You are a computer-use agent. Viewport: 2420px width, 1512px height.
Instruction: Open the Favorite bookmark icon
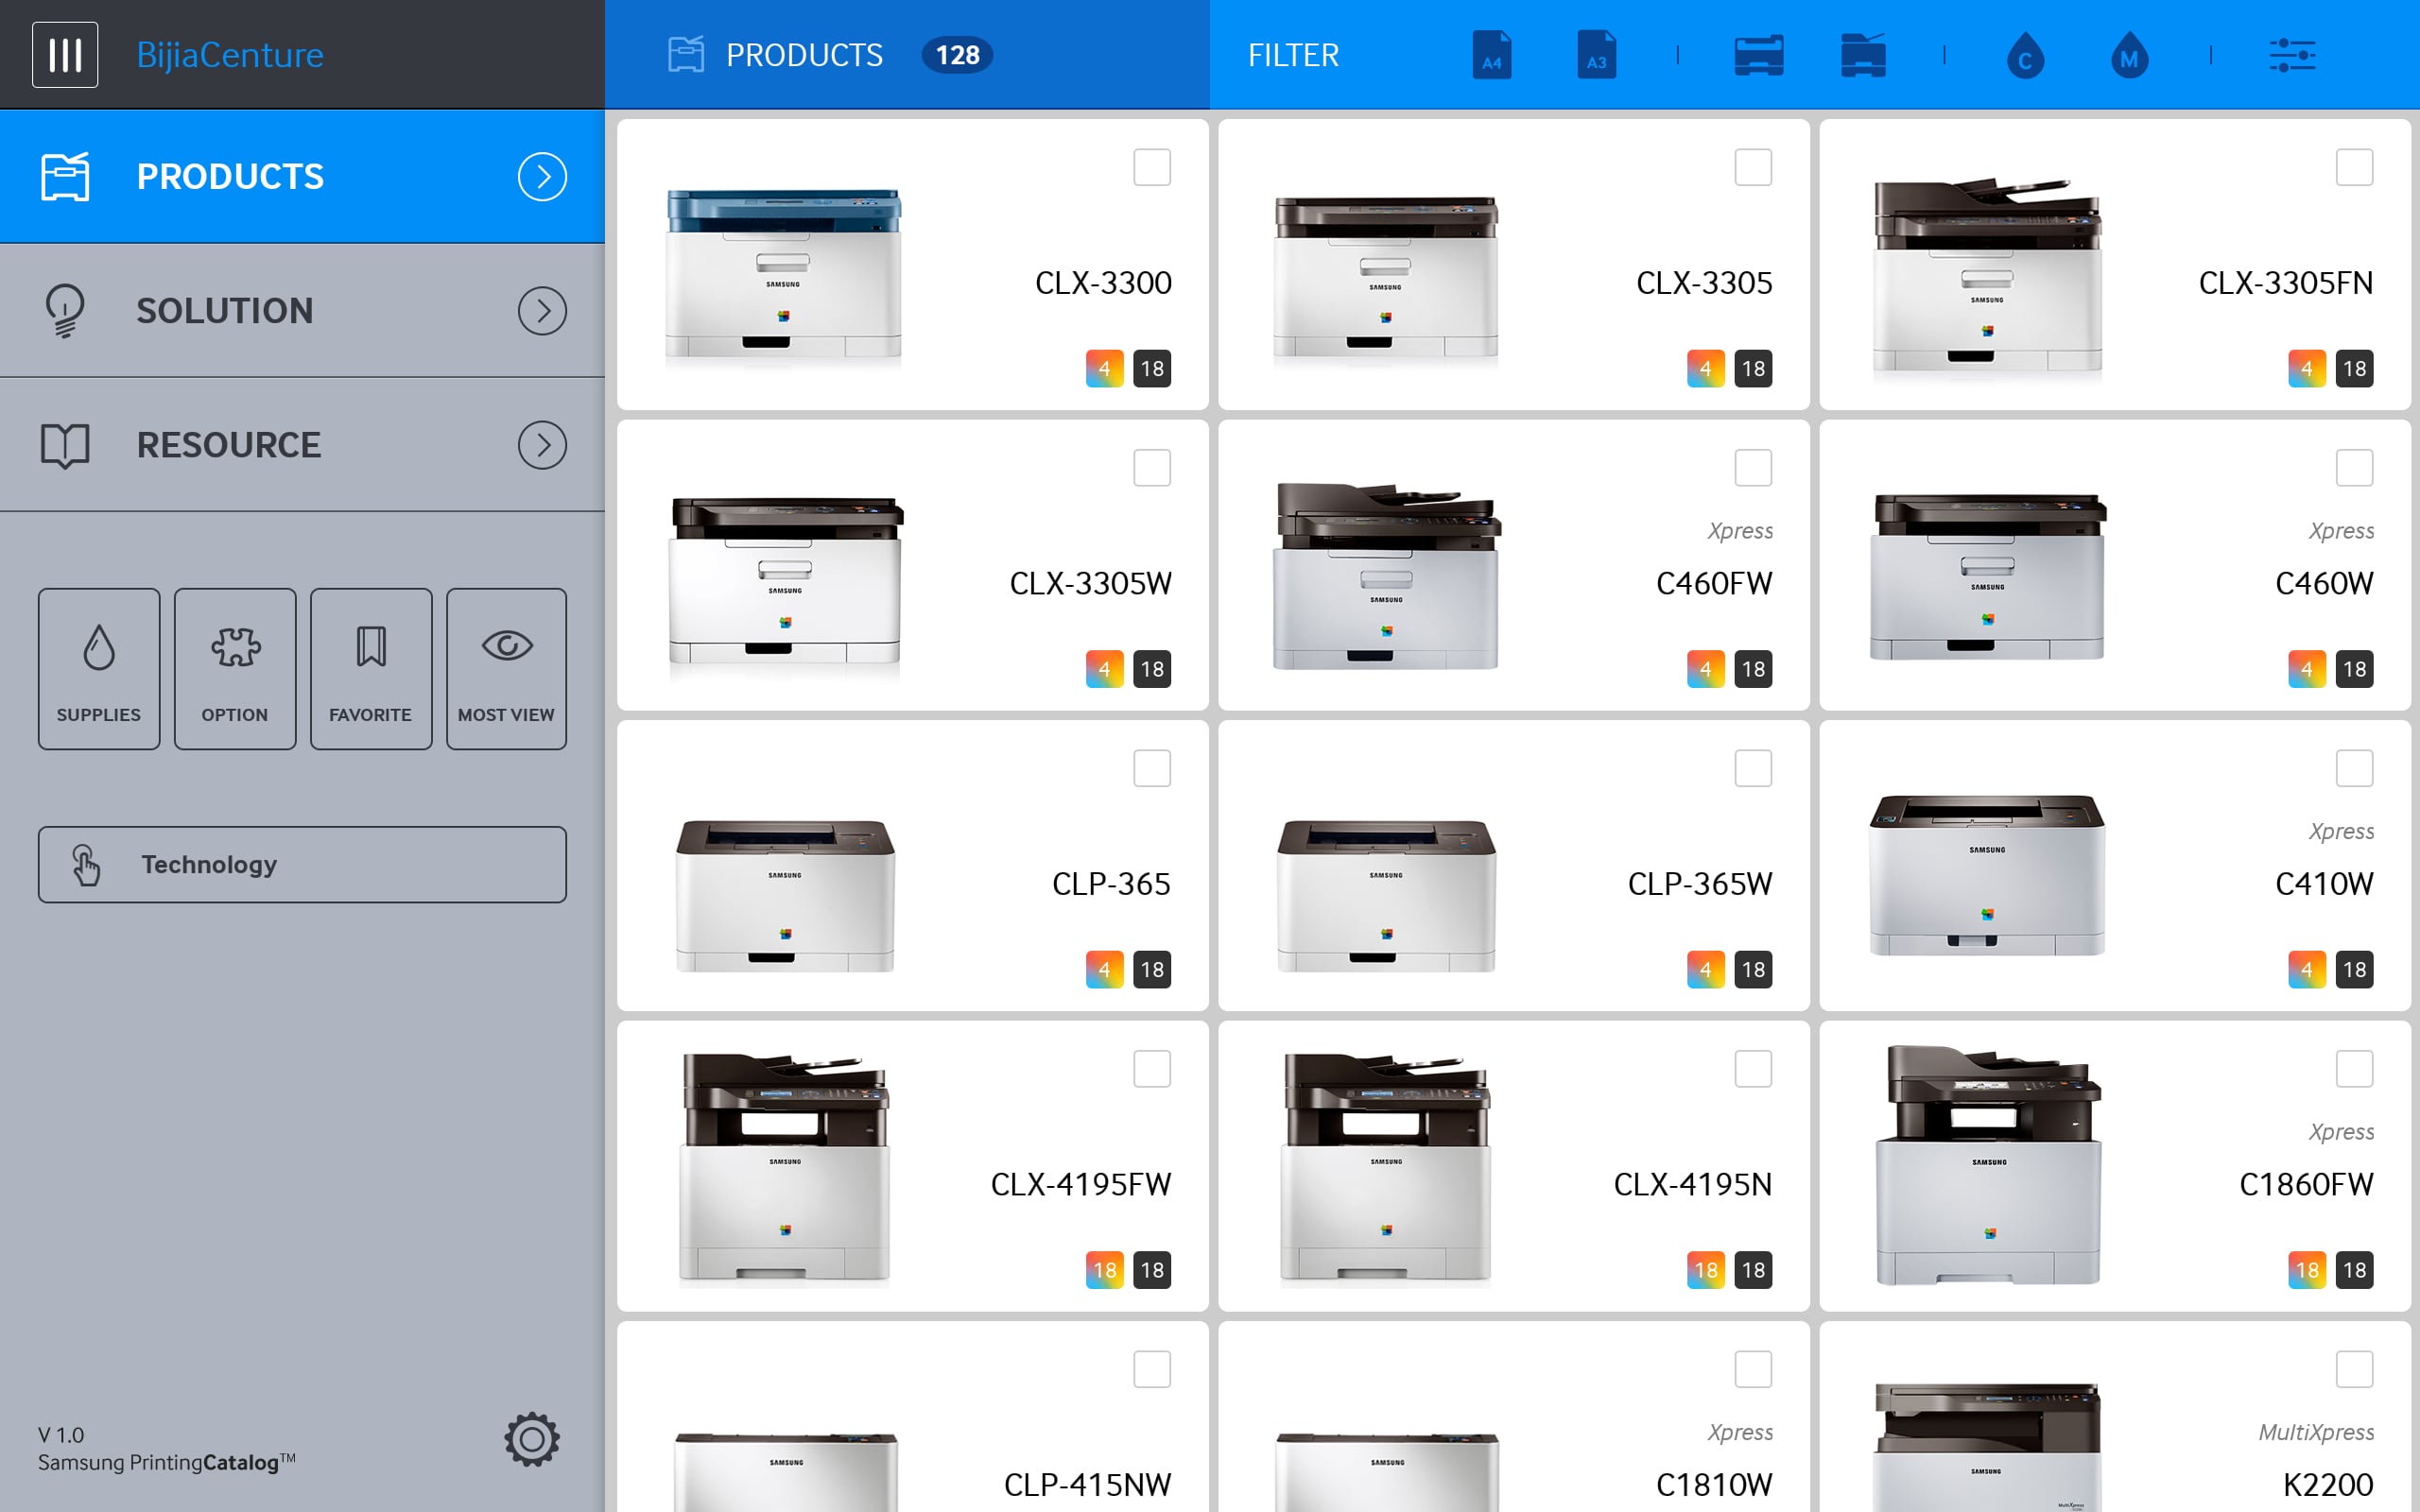pos(371,669)
